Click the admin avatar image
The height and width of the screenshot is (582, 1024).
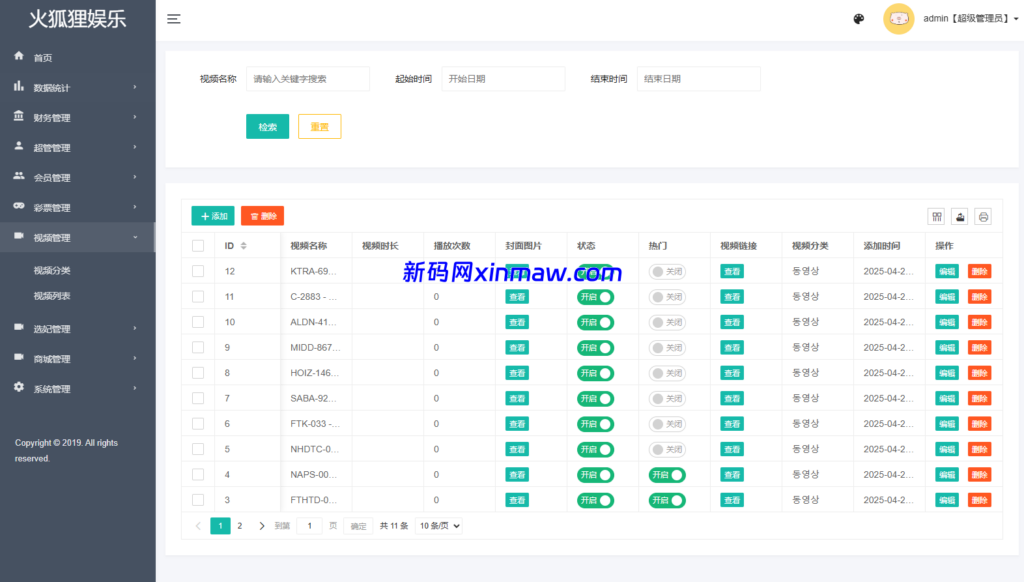pyautogui.click(x=899, y=19)
